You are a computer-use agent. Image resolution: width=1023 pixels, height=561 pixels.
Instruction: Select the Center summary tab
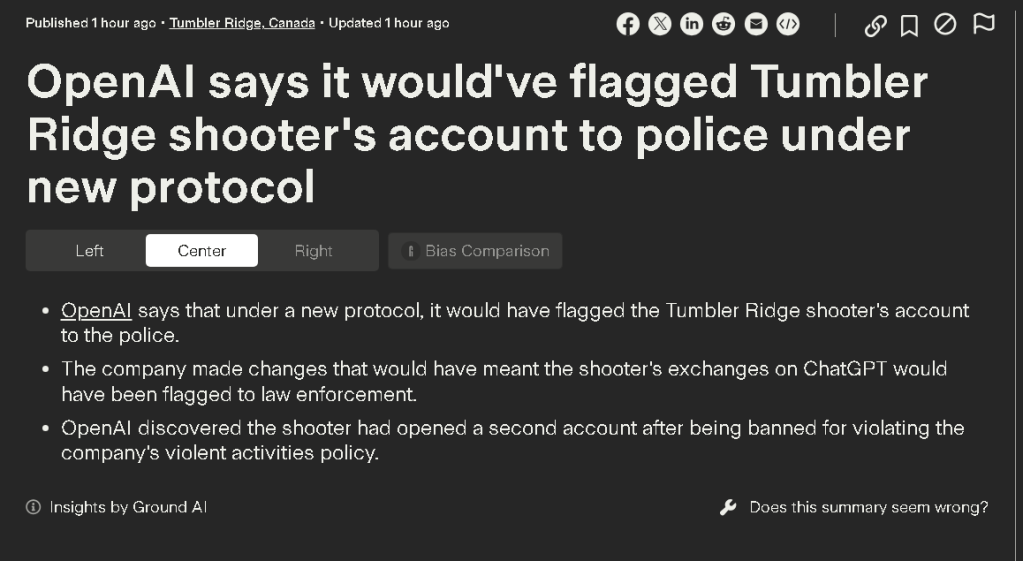point(202,251)
